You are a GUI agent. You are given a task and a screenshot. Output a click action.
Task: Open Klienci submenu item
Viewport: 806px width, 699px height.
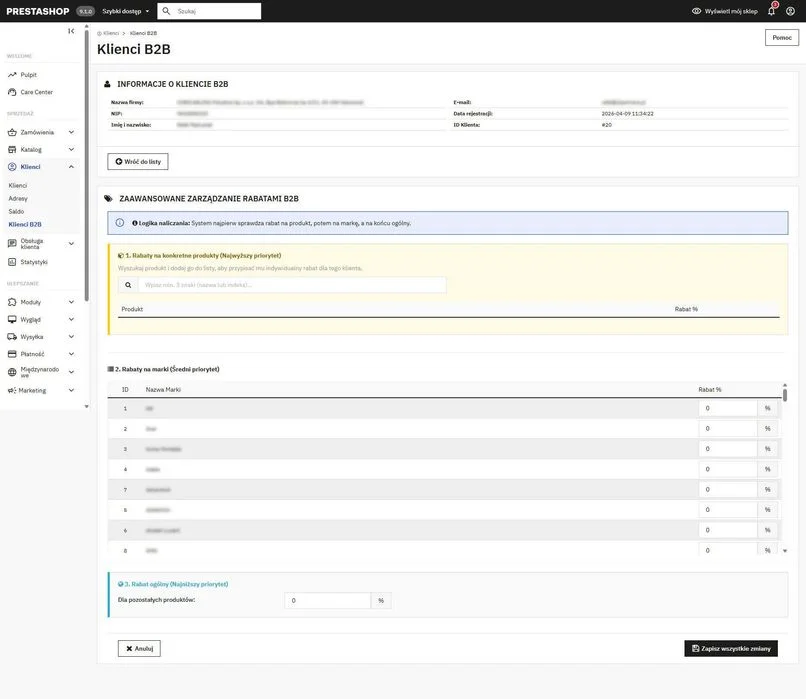(17, 186)
